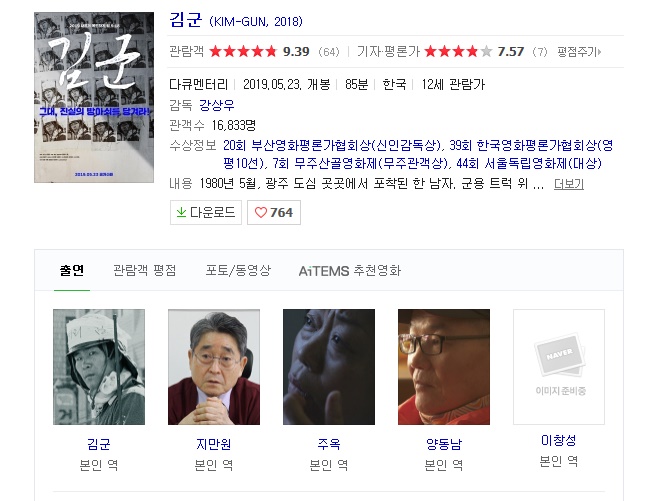
Task: Click the audience star rating 9.39
Action: [259, 52]
